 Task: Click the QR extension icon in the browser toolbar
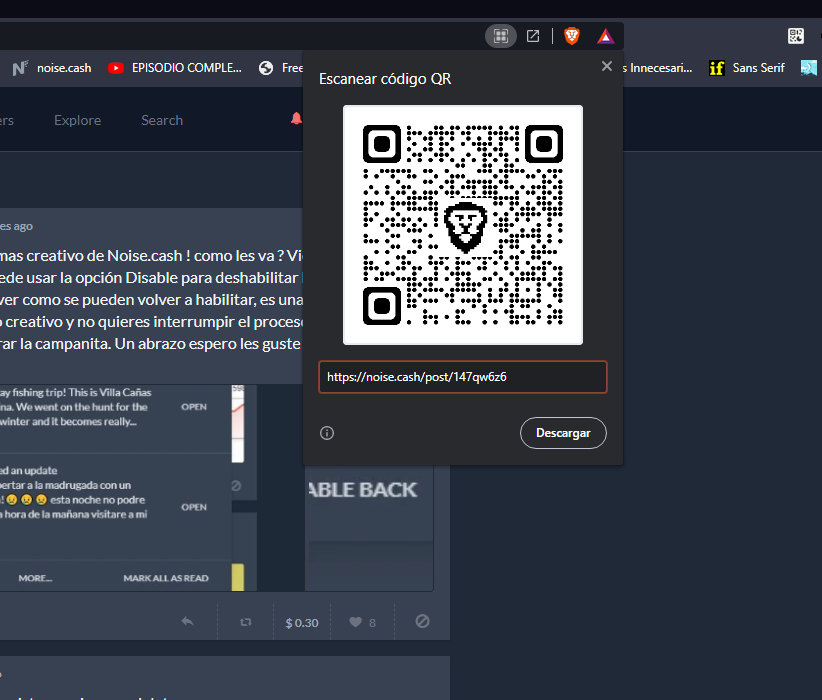[795, 36]
